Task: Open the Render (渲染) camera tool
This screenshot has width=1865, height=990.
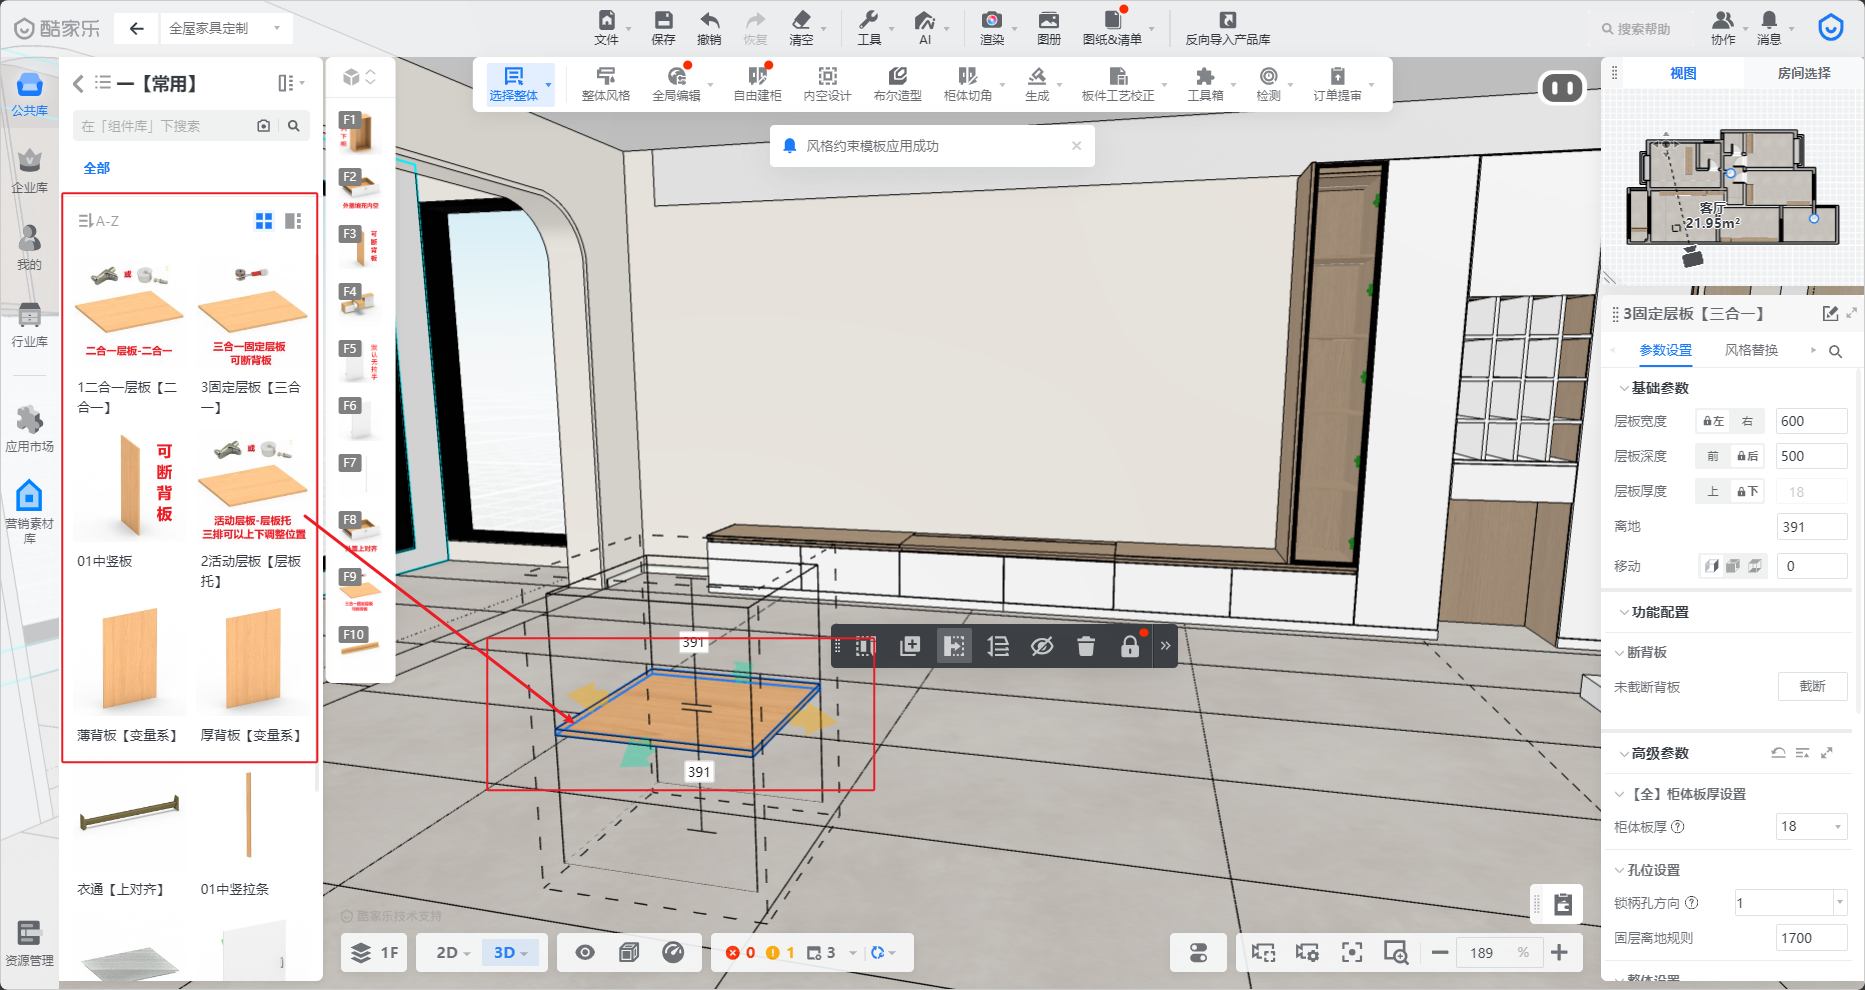Action: click(x=991, y=21)
